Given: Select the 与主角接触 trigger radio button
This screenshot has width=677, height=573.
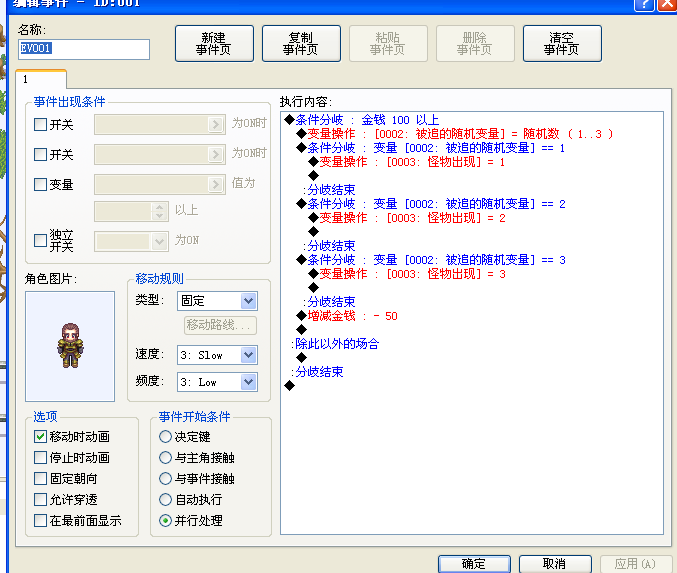Looking at the screenshot, I should [x=165, y=457].
